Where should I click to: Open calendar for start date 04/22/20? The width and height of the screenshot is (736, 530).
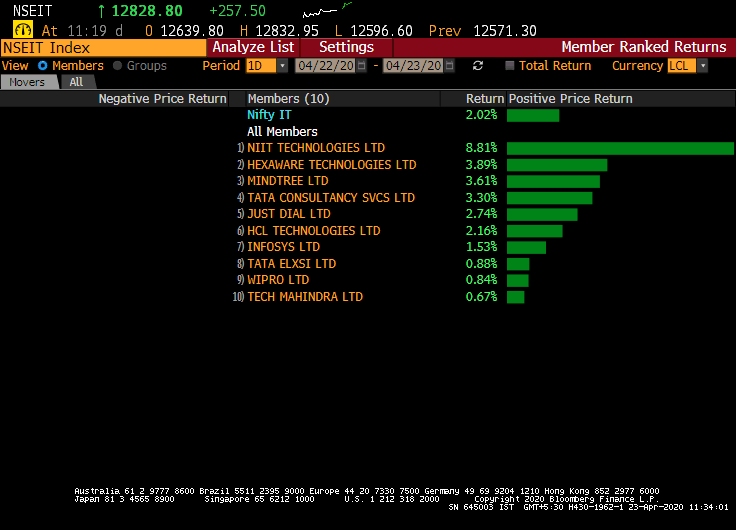pyautogui.click(x=365, y=66)
